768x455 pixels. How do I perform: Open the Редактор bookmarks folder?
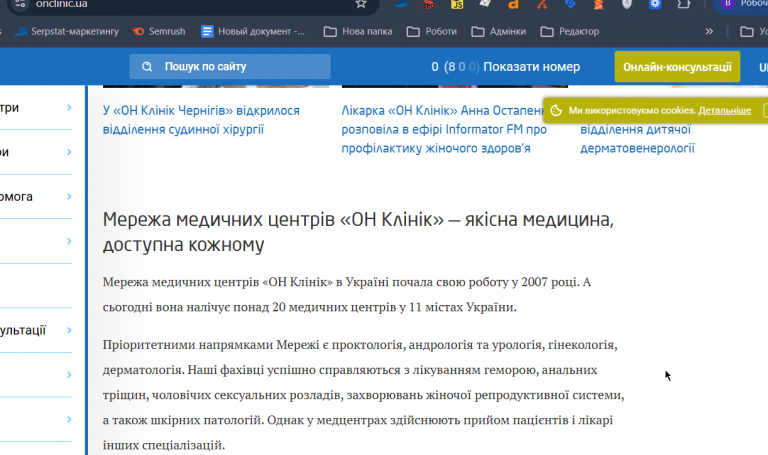(570, 31)
